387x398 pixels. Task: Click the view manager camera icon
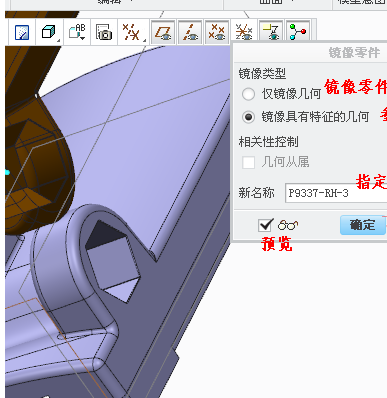(x=104, y=32)
